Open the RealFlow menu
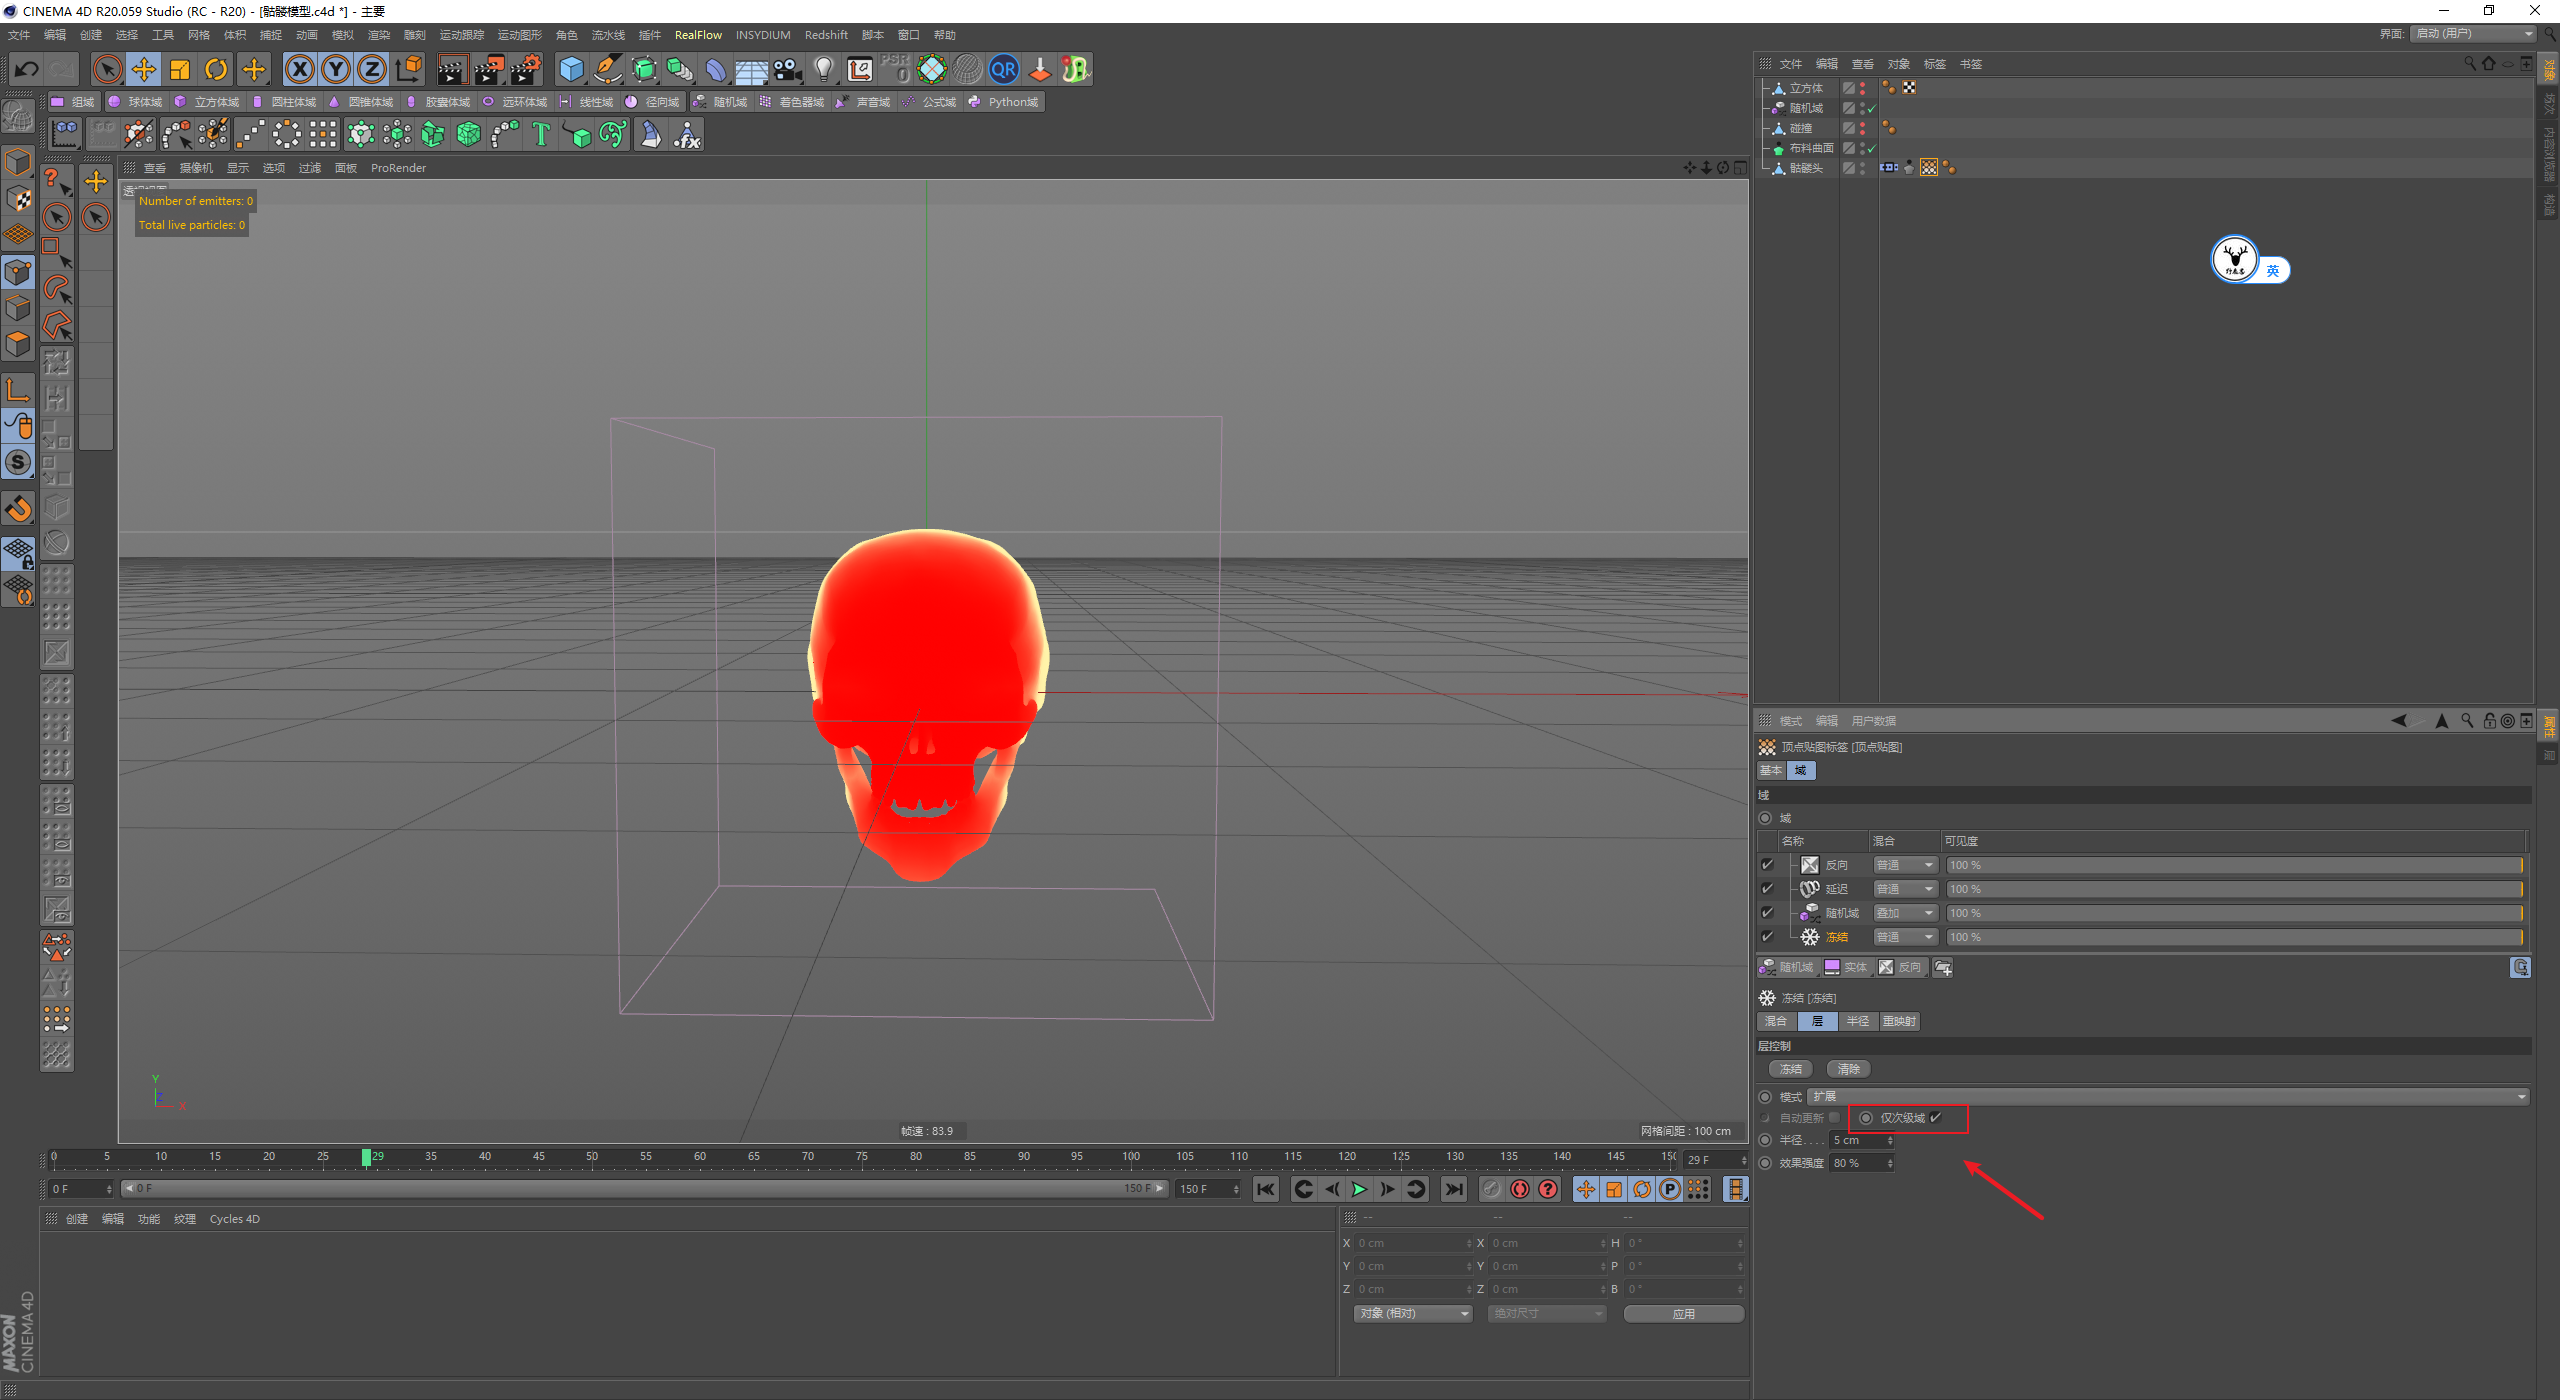The image size is (2560, 1400). coord(697,35)
